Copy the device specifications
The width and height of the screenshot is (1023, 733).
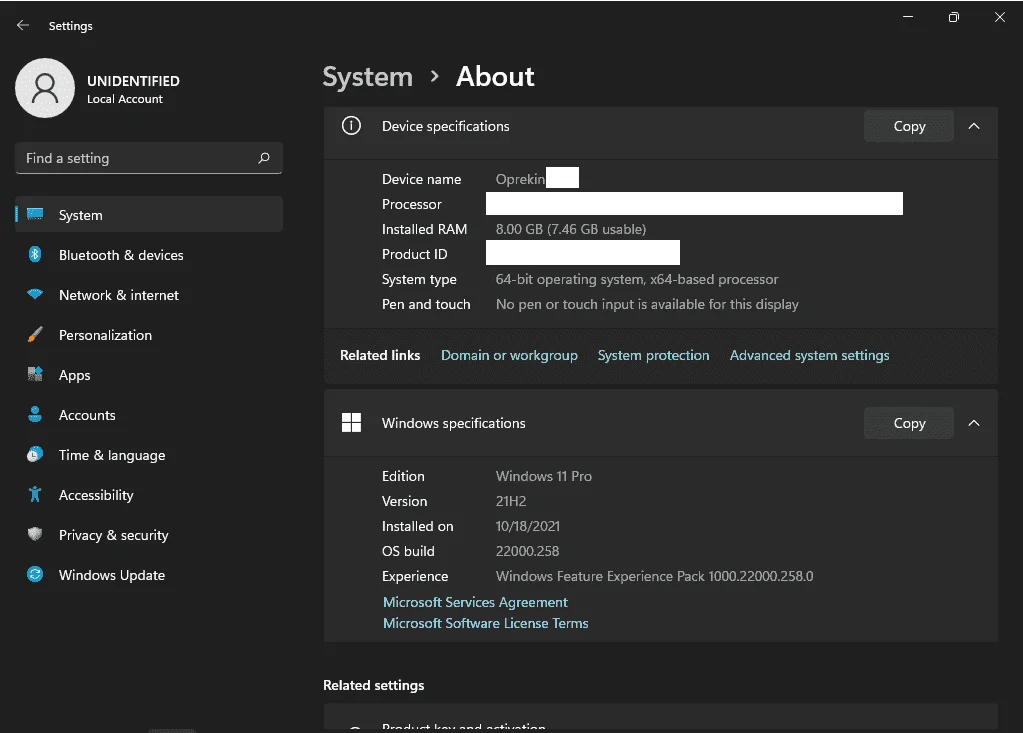[909, 127]
